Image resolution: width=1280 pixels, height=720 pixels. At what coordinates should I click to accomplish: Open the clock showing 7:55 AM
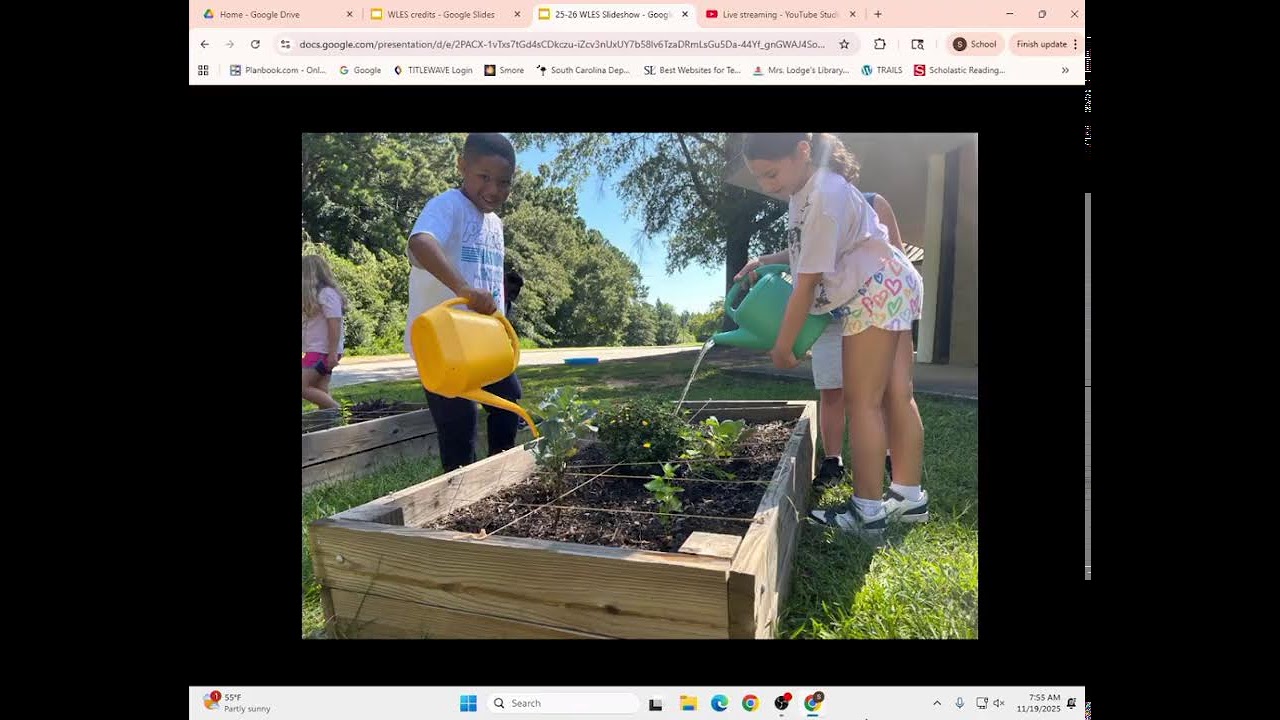[1039, 703]
